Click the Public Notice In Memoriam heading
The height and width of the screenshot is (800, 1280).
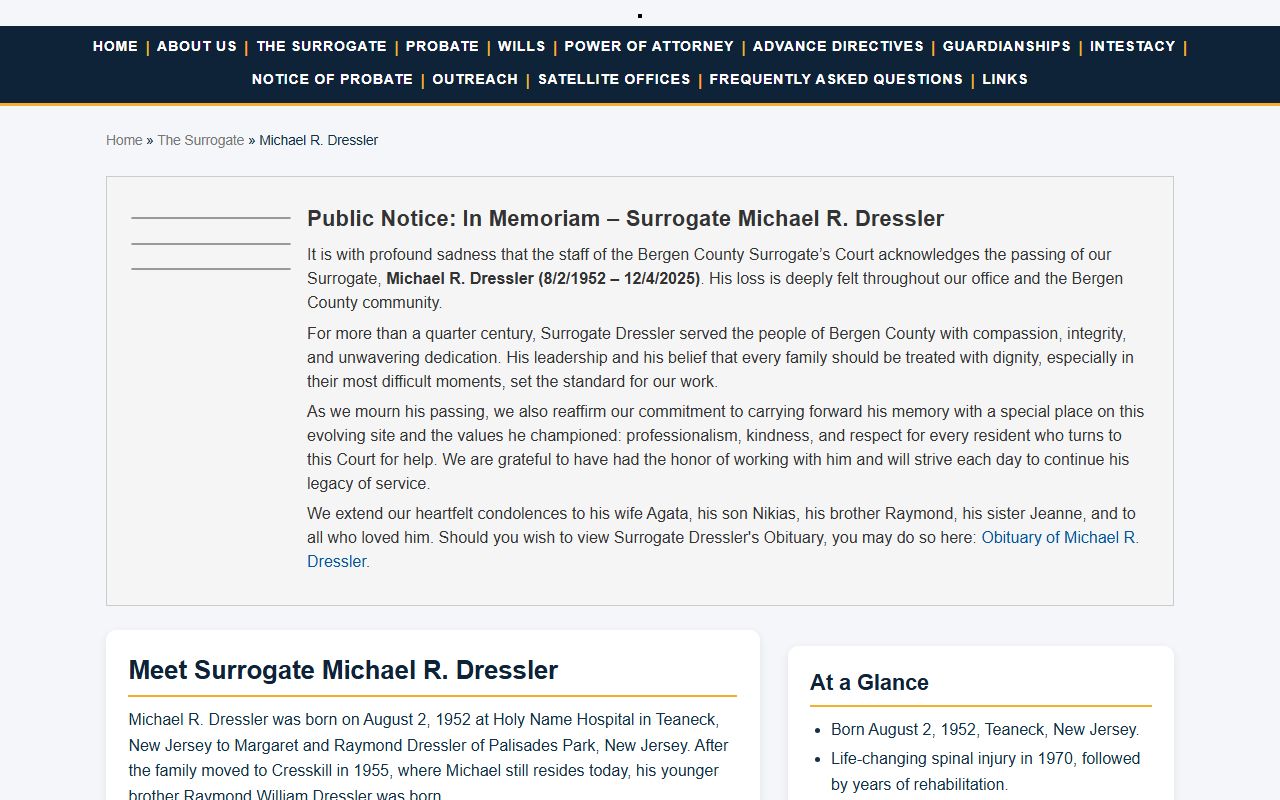point(625,218)
